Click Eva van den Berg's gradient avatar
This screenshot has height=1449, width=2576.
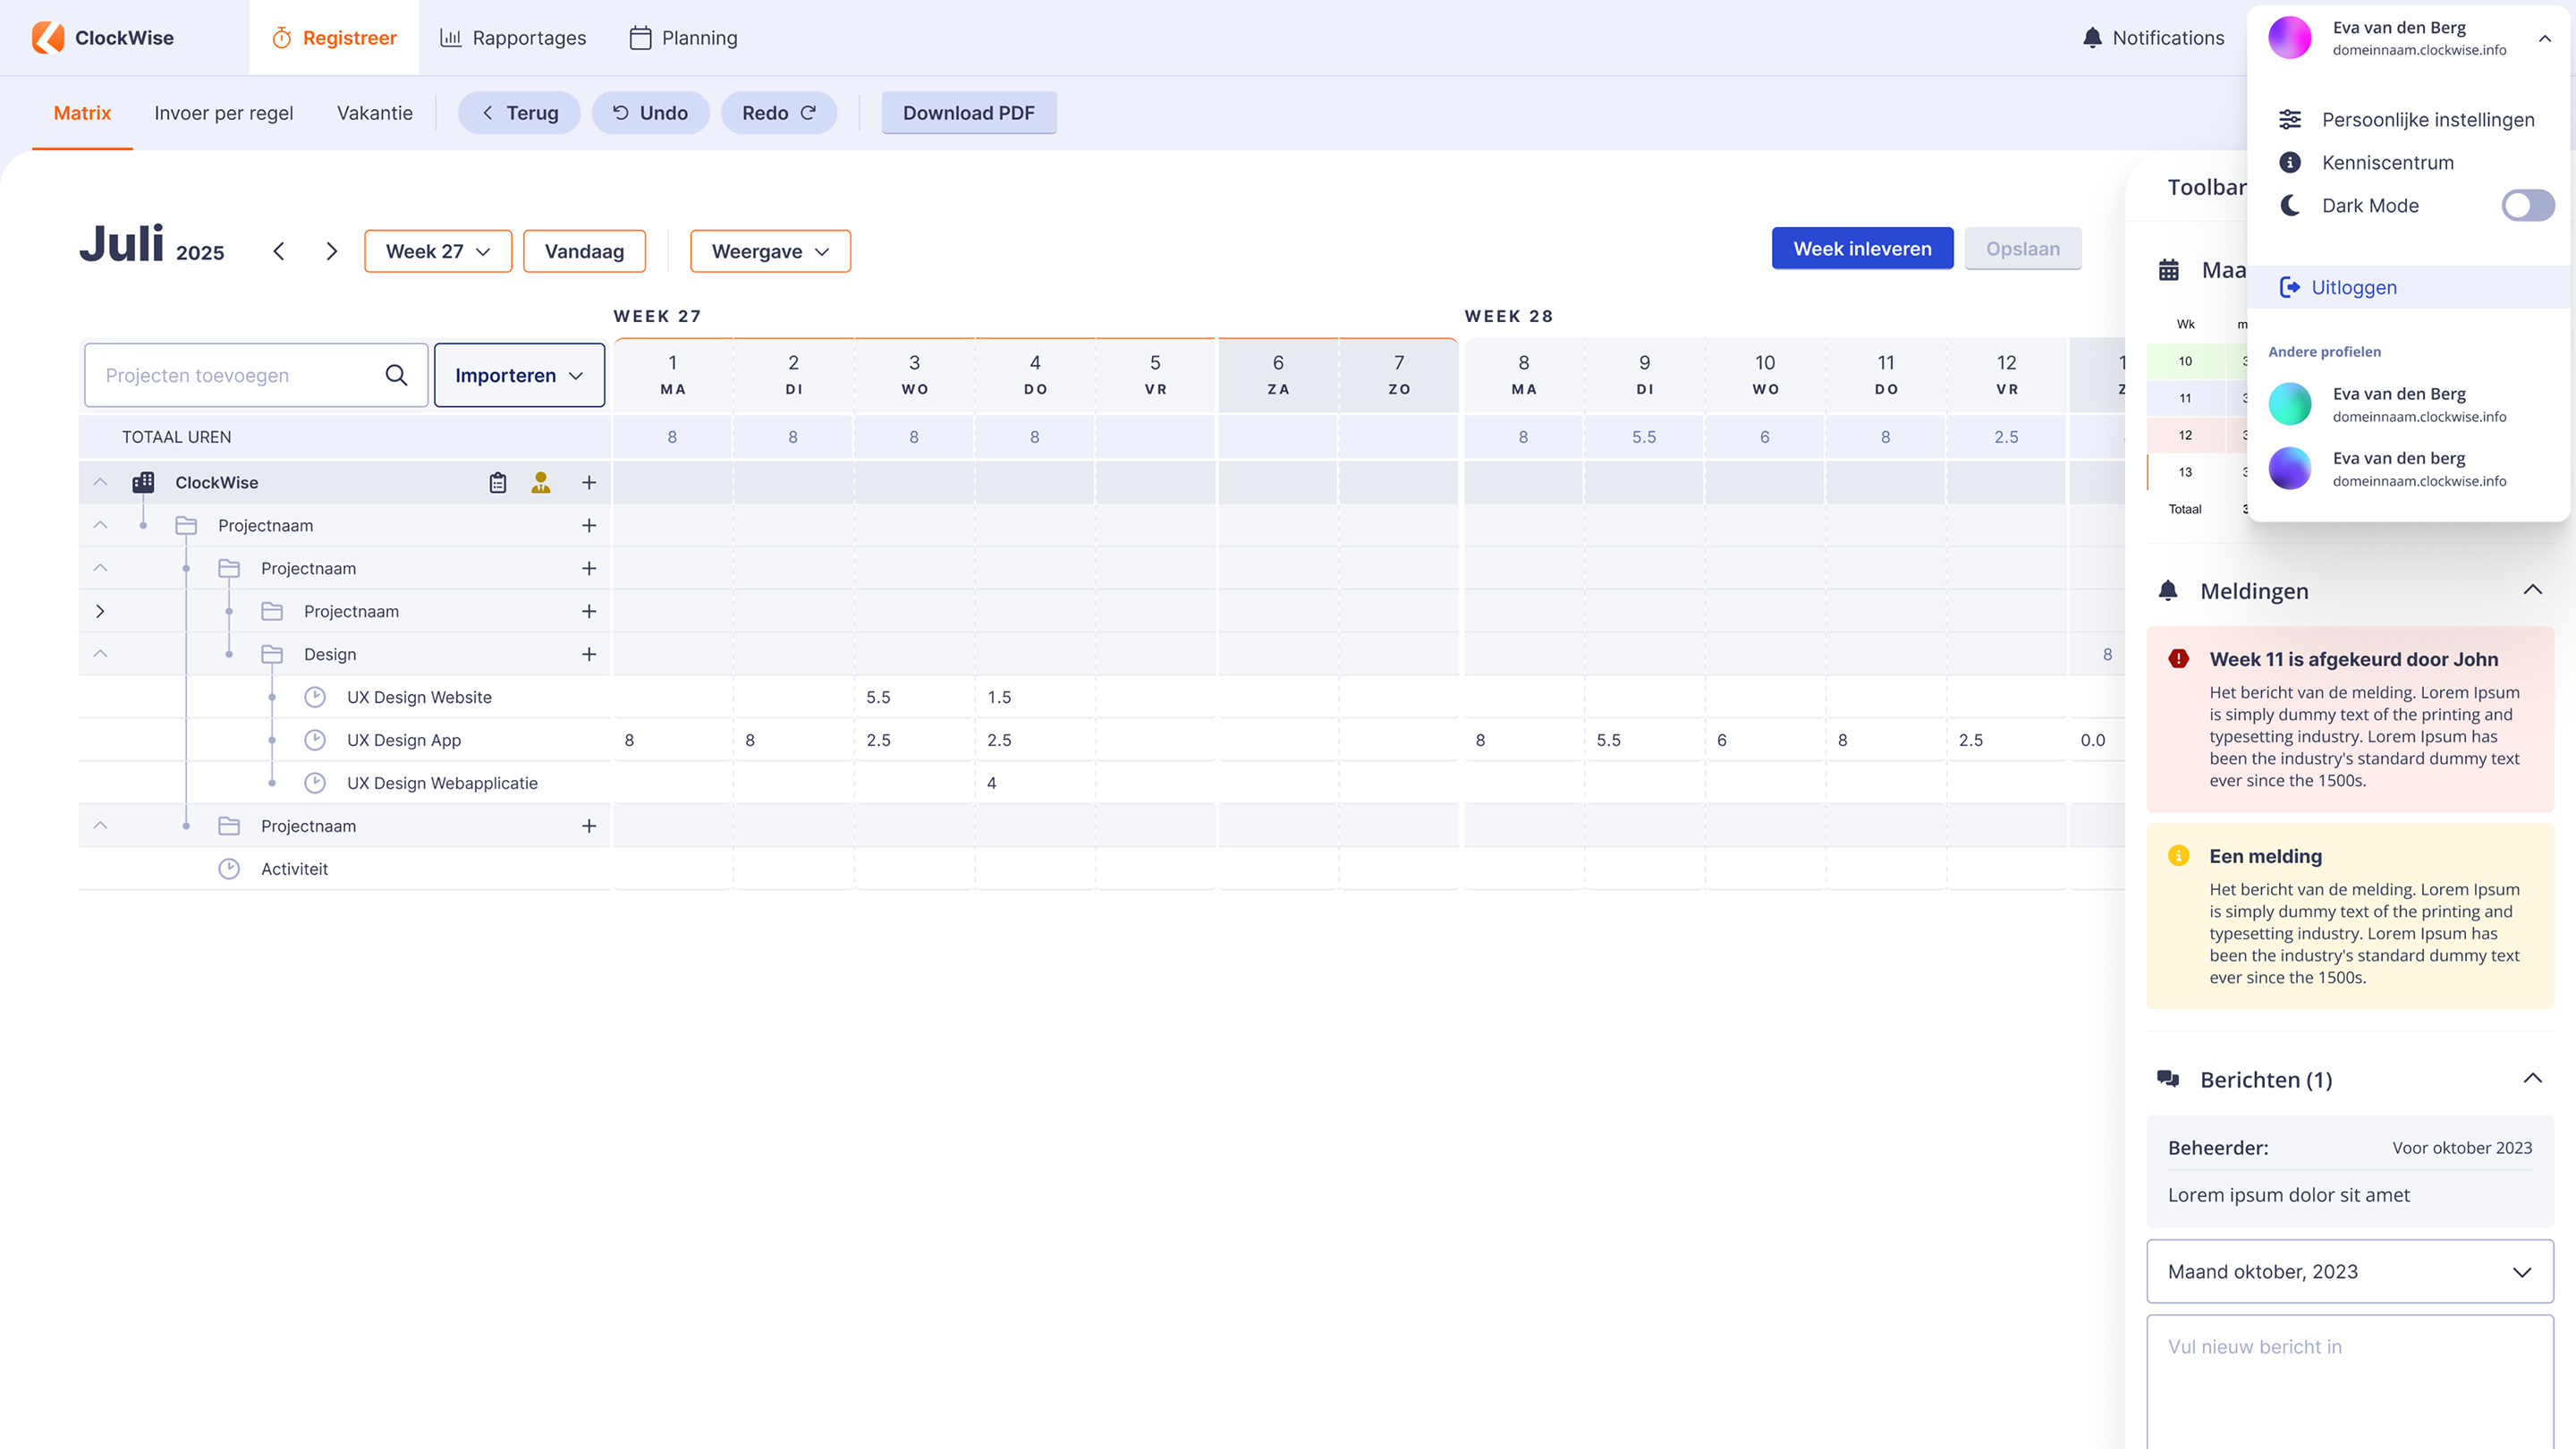(x=2291, y=37)
